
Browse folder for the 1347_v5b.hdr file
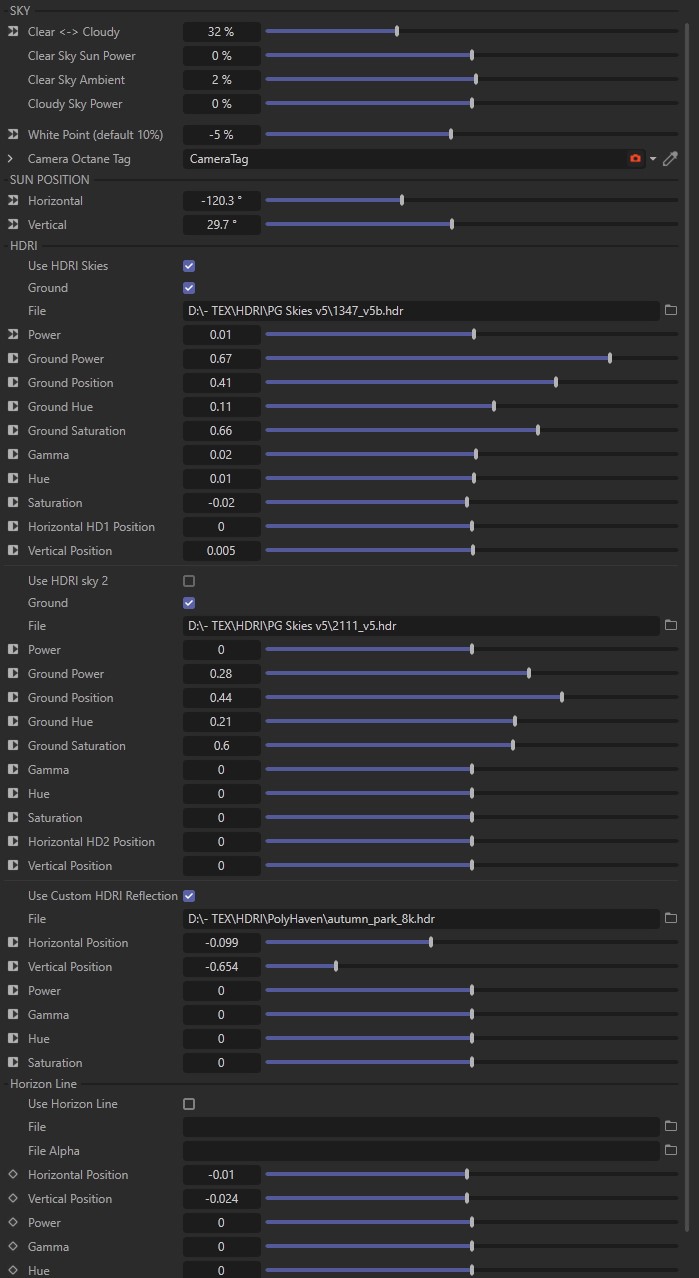(x=671, y=311)
